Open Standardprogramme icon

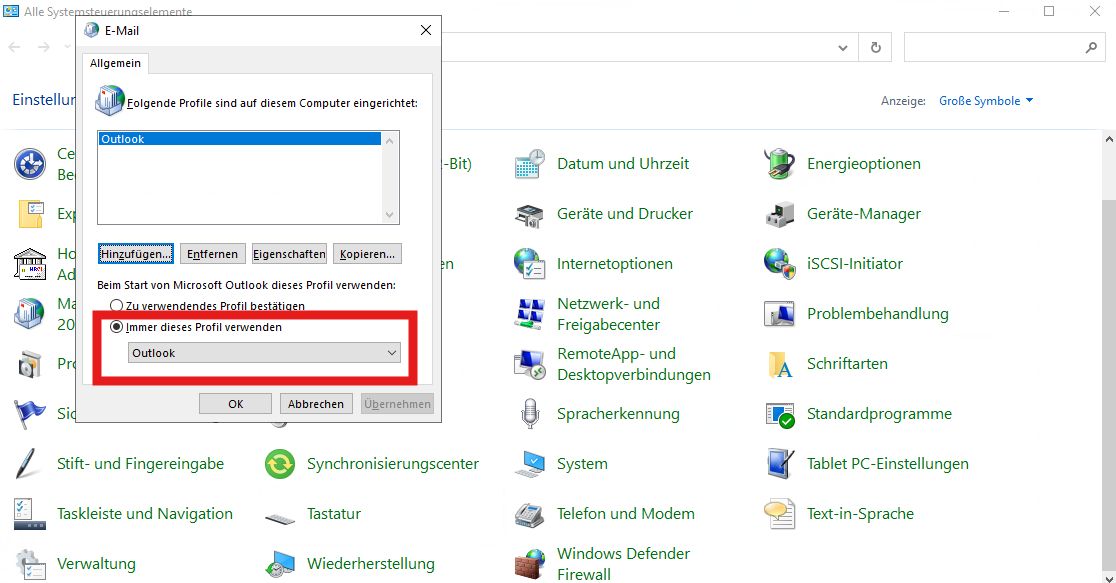(x=779, y=414)
